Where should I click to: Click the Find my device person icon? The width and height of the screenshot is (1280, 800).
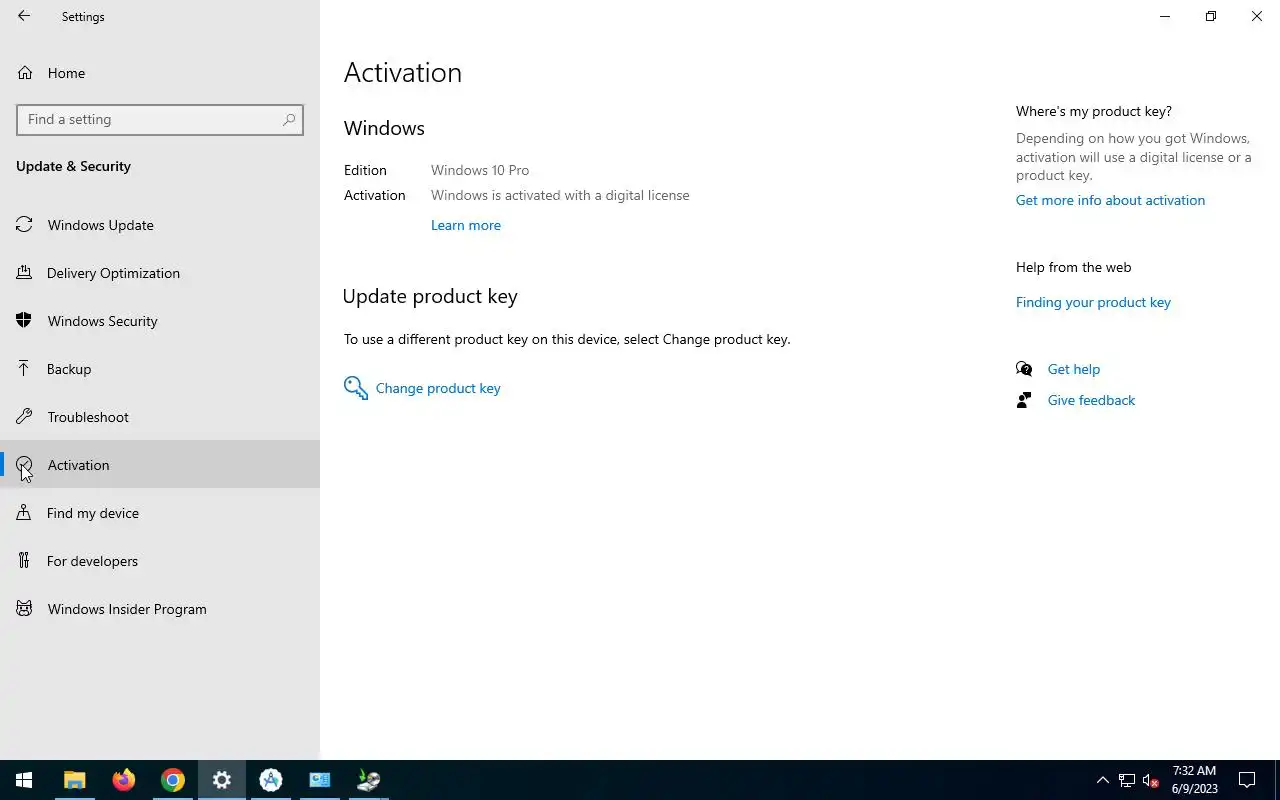[24, 513]
